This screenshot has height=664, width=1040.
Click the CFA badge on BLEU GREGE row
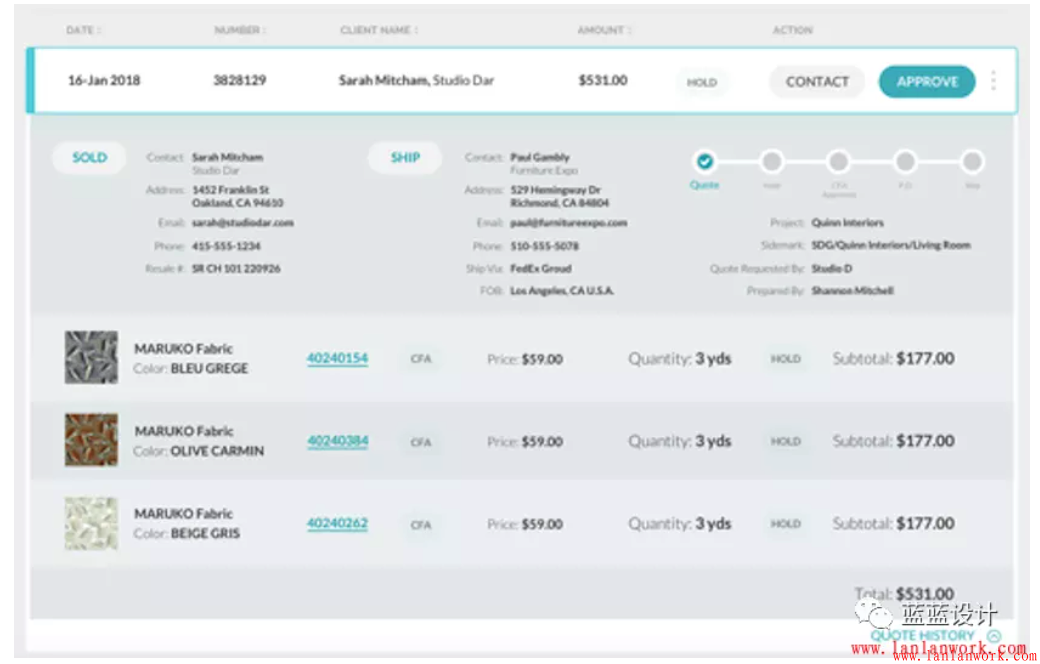coord(421,359)
